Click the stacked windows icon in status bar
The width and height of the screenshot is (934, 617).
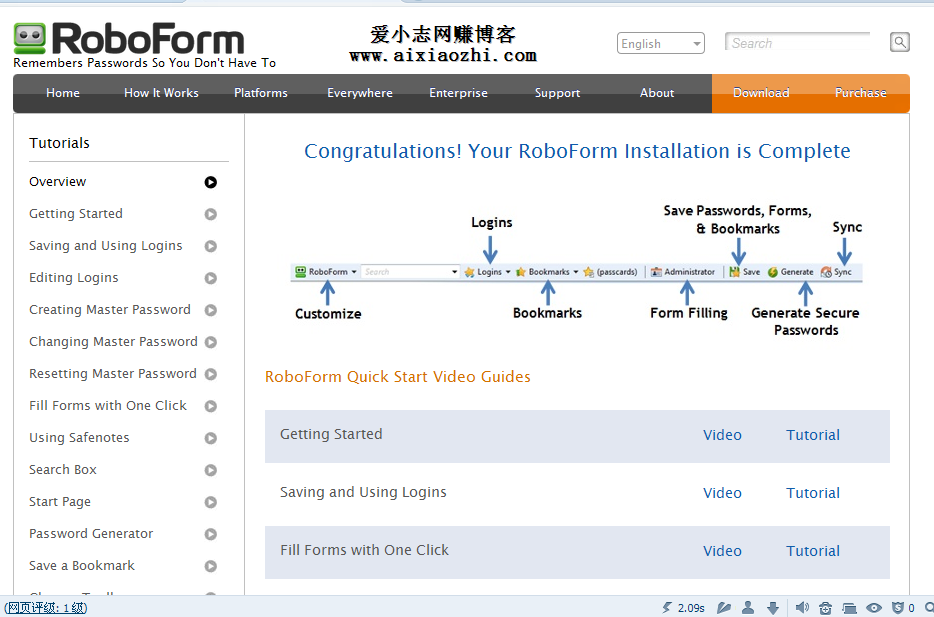click(849, 607)
